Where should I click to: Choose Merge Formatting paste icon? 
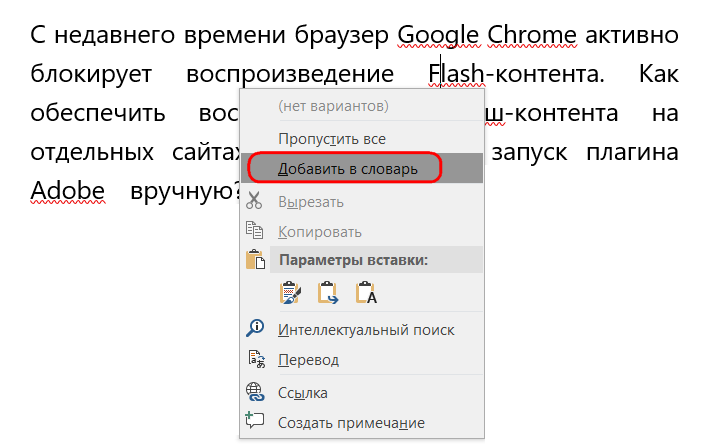pyautogui.click(x=327, y=293)
